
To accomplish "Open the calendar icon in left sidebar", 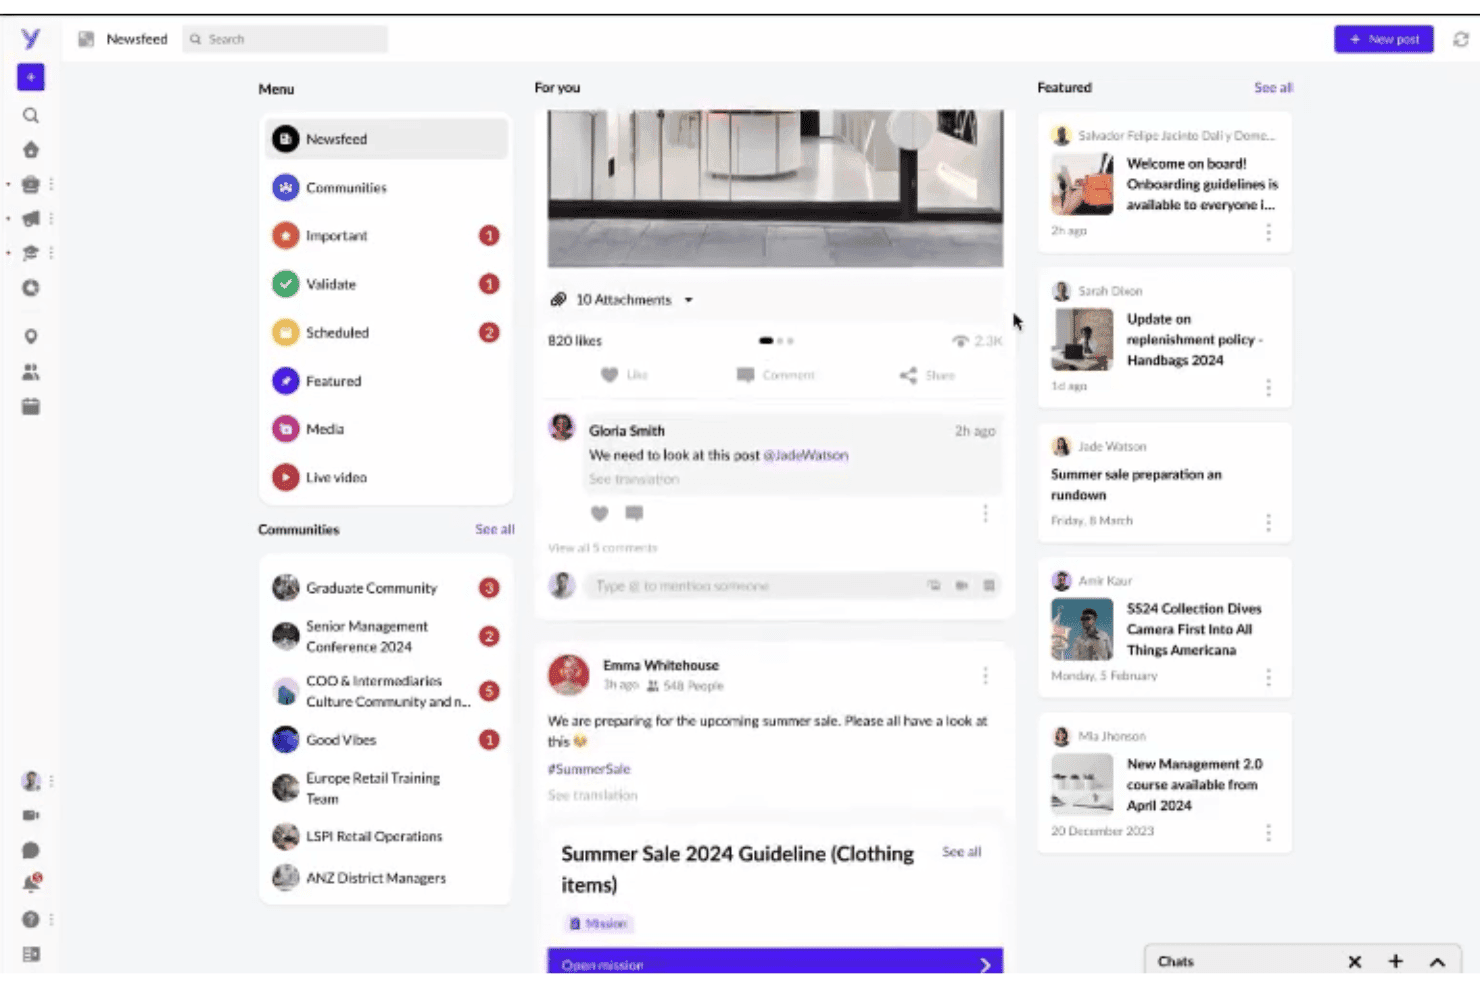I will [31, 406].
